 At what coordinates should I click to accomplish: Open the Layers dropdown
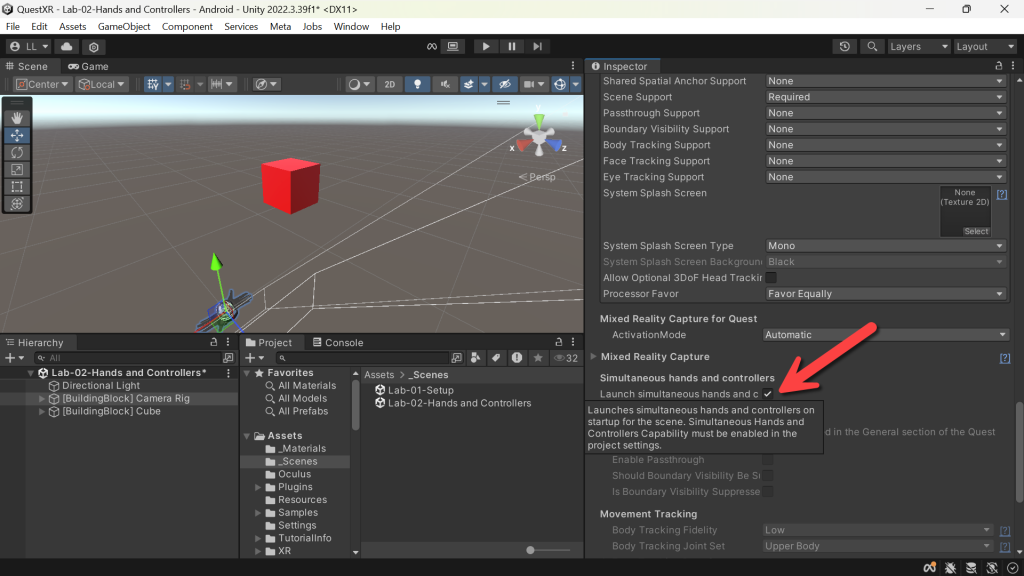tap(919, 46)
